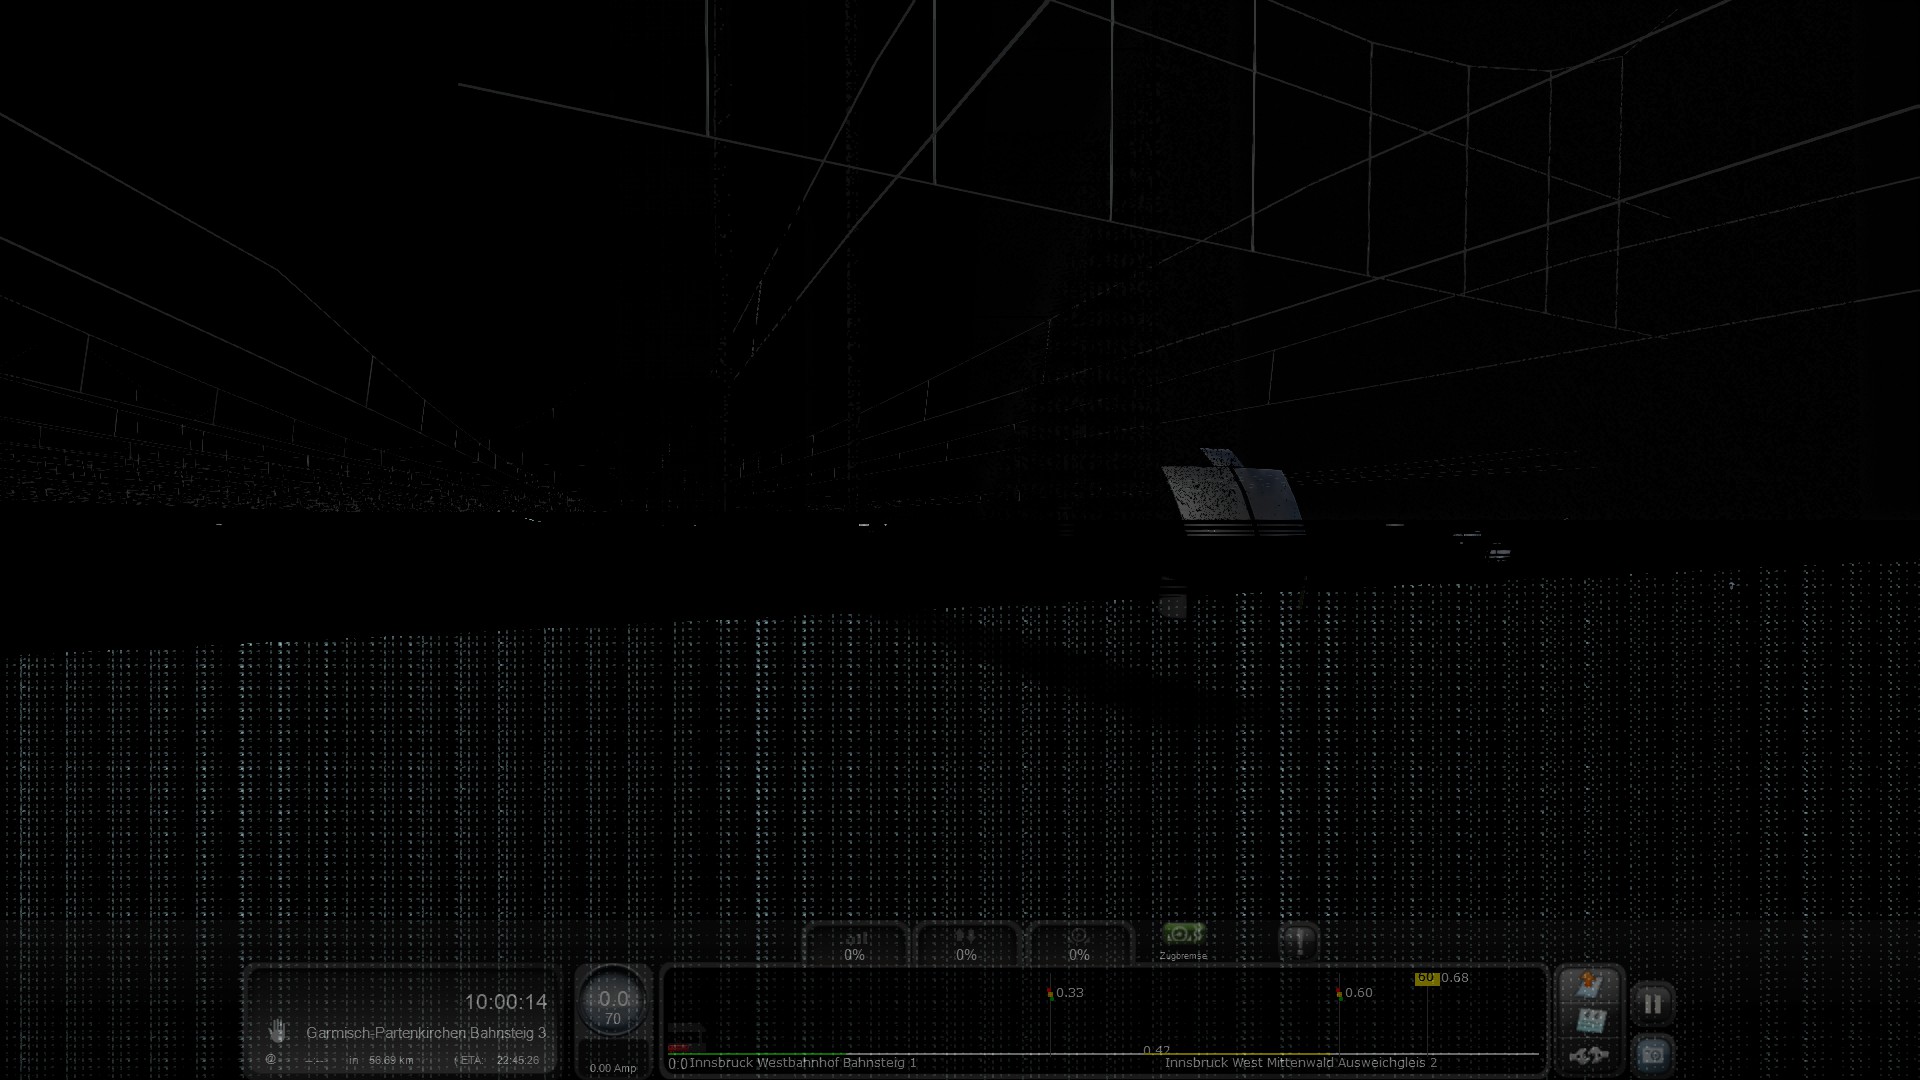
Task: Click the signal marker at 0.60
Action: click(x=1339, y=993)
